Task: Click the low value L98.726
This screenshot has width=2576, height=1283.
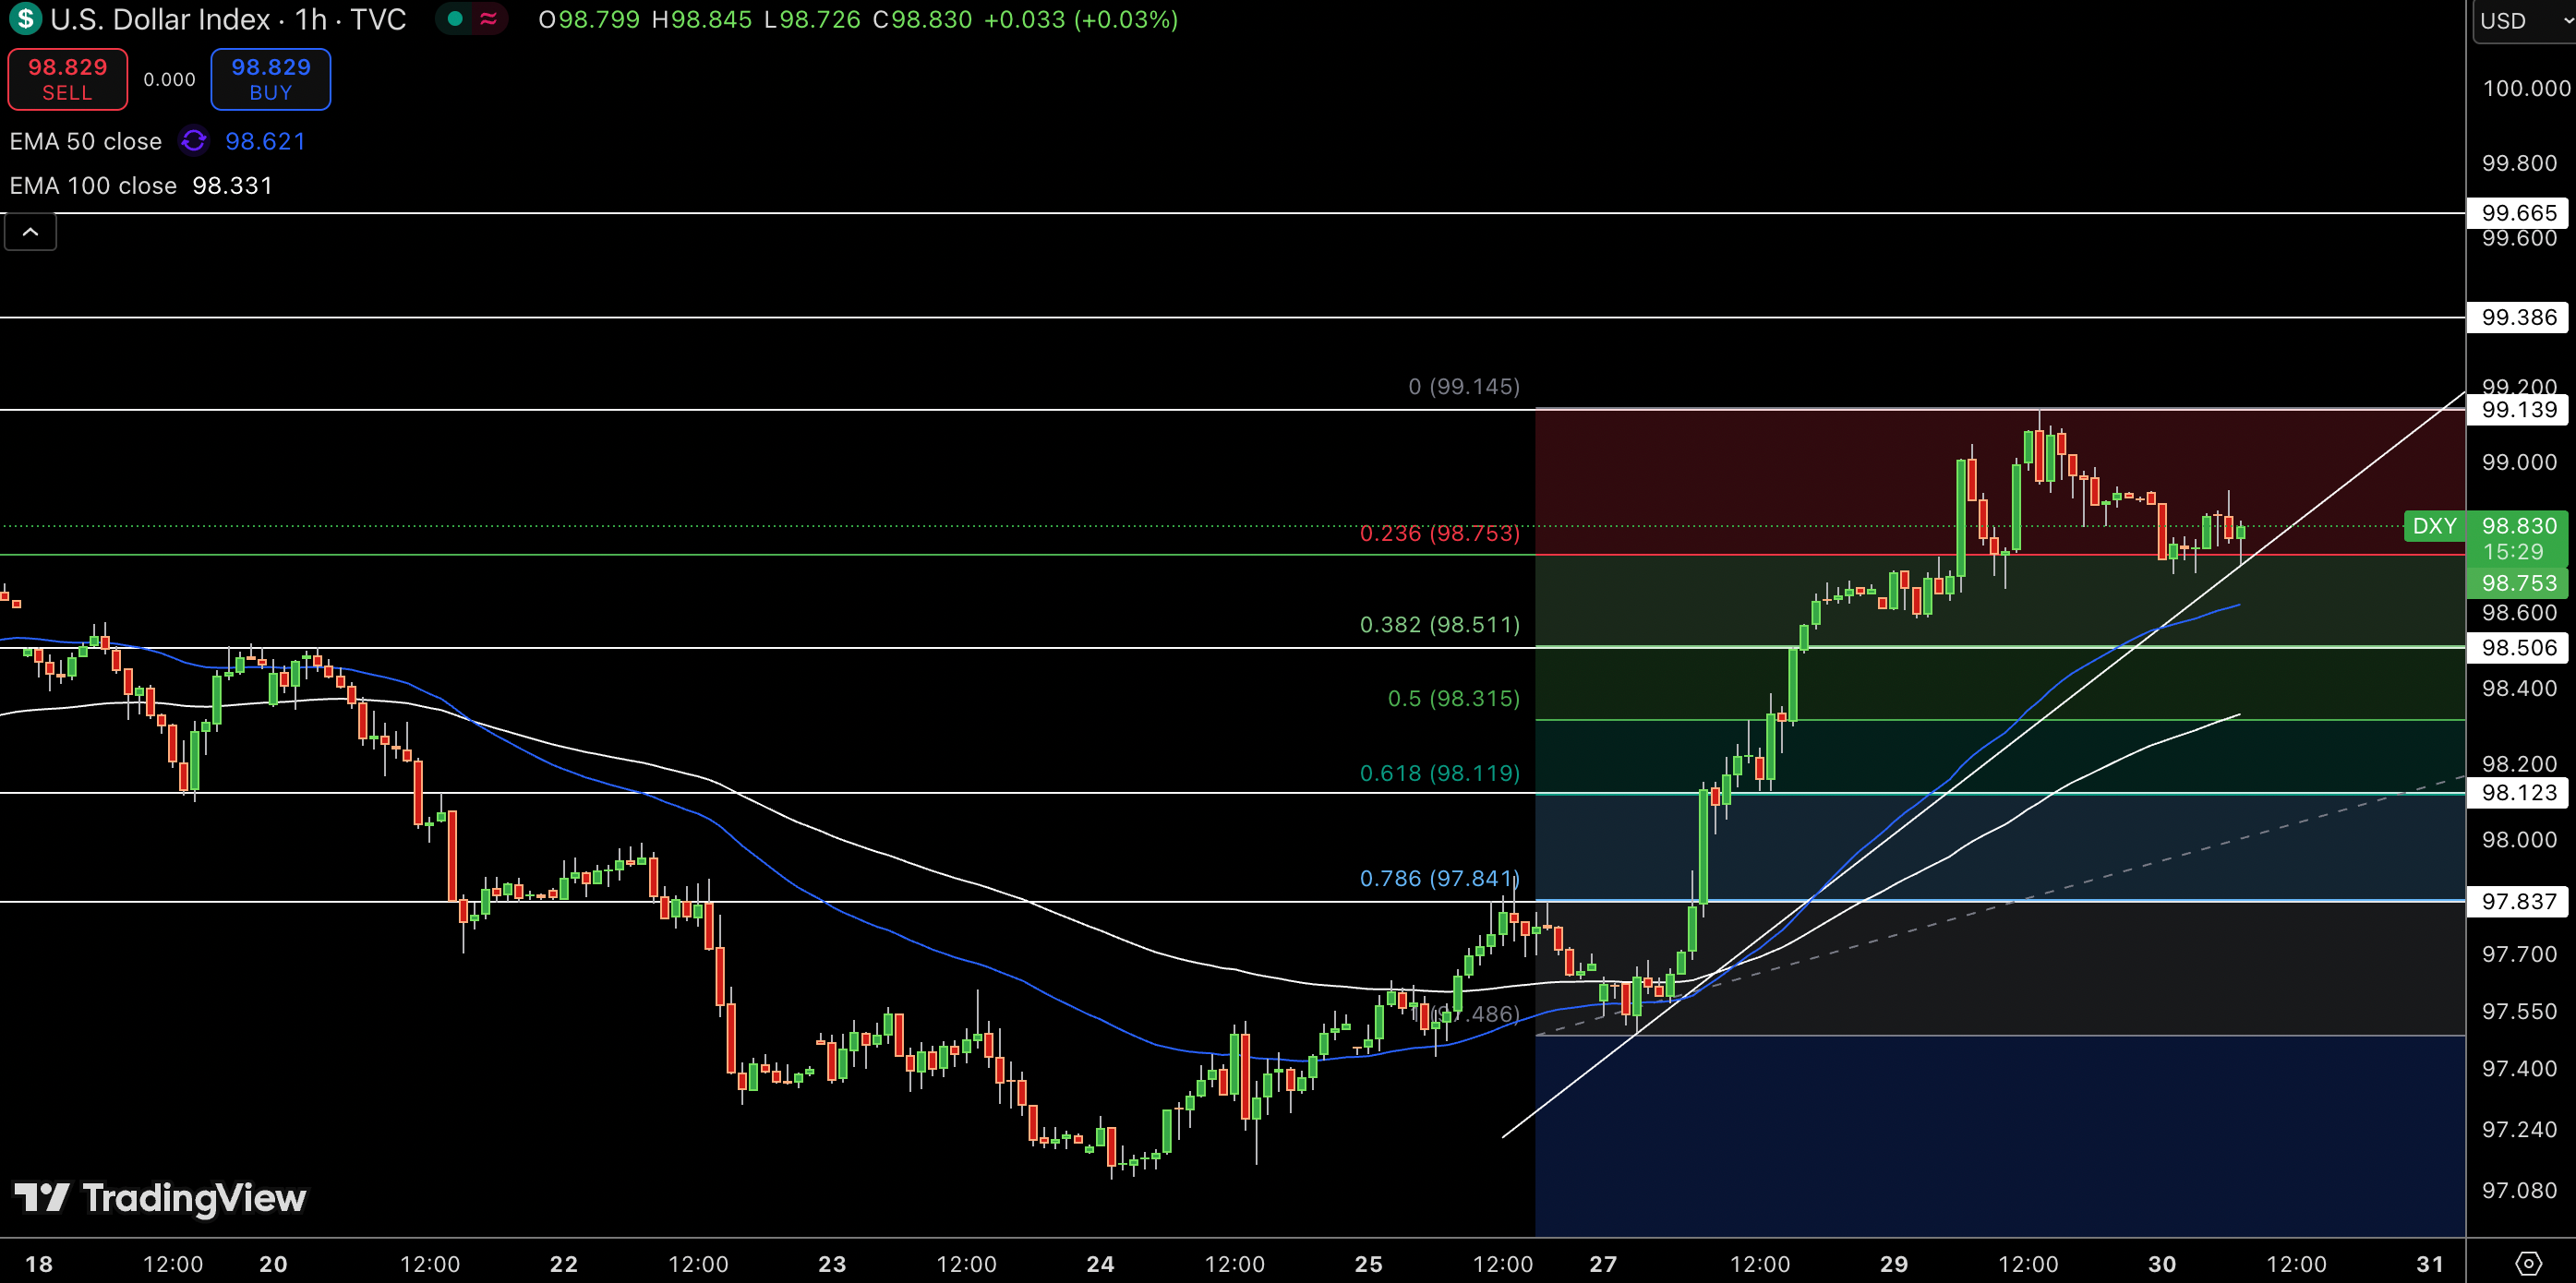Action: [x=812, y=19]
